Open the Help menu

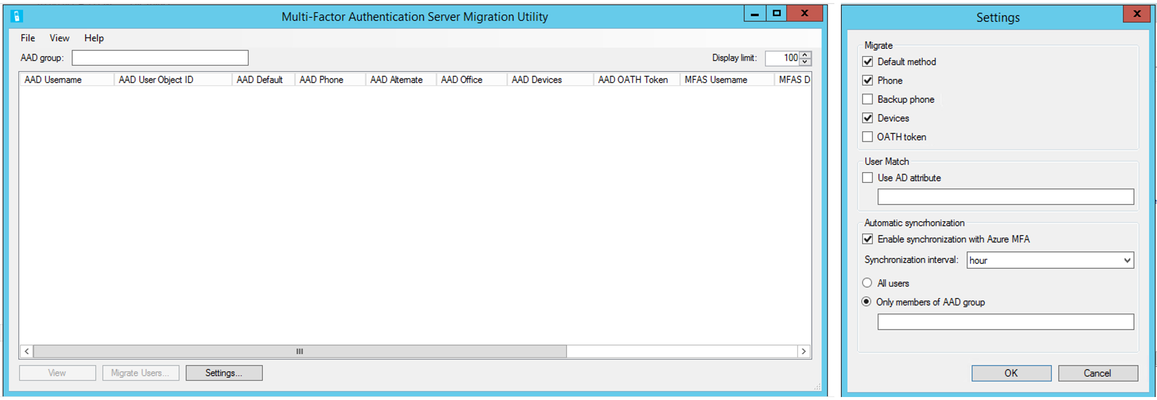click(x=94, y=38)
